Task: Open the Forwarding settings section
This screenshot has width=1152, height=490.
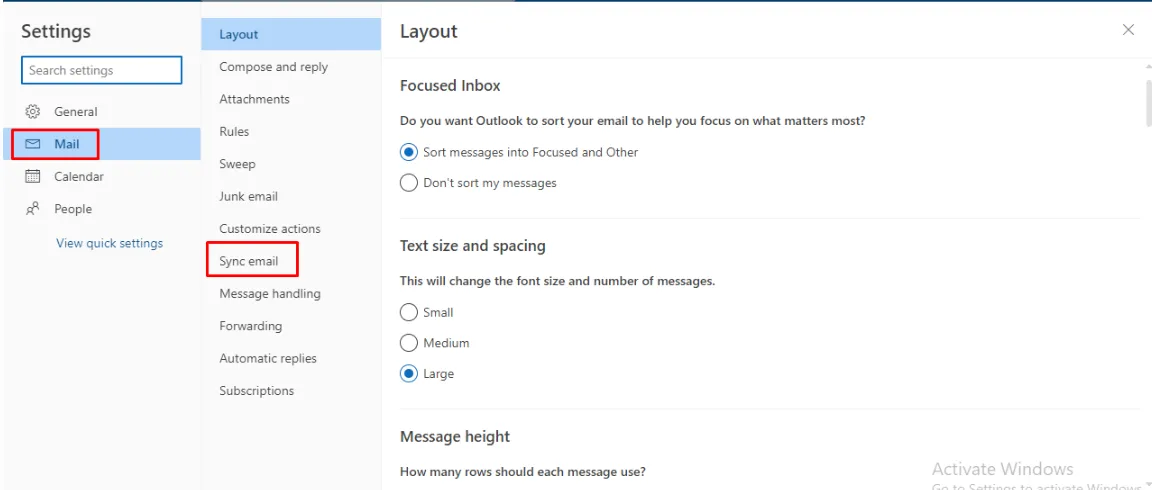Action: click(251, 326)
